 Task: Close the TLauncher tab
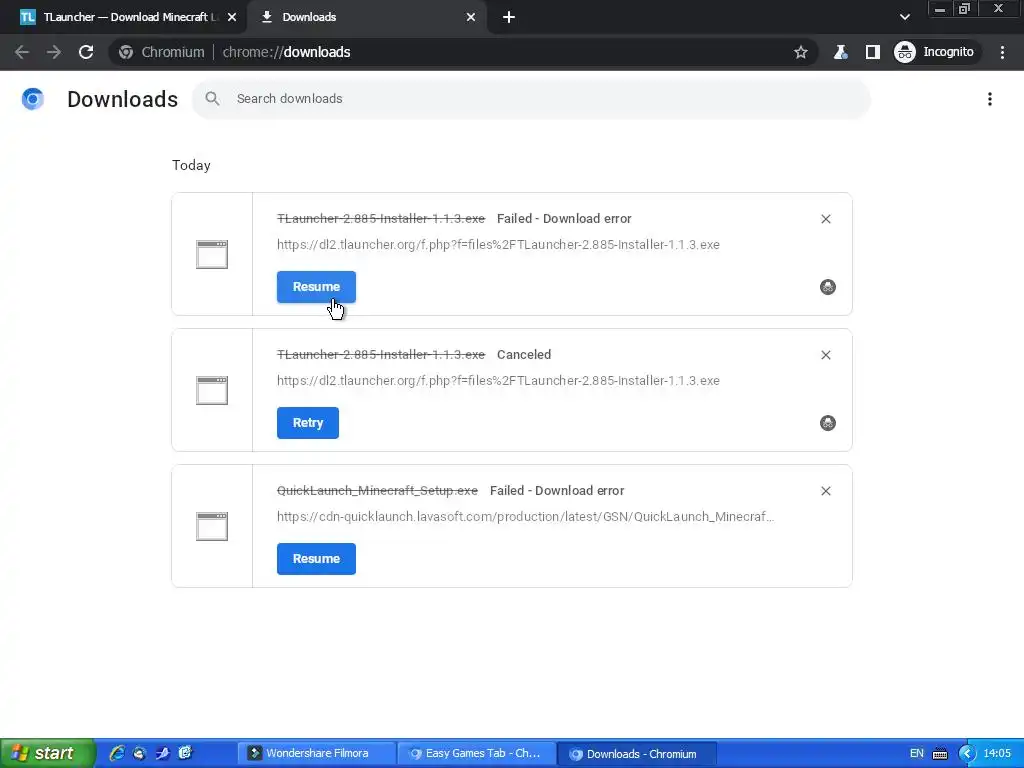[x=232, y=17]
